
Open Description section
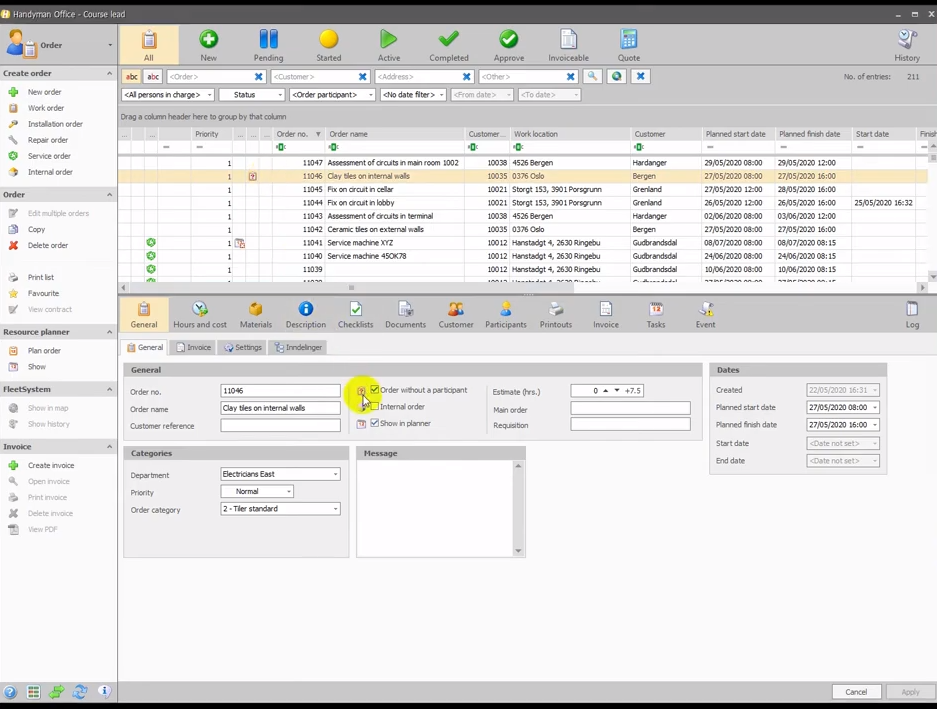(306, 314)
